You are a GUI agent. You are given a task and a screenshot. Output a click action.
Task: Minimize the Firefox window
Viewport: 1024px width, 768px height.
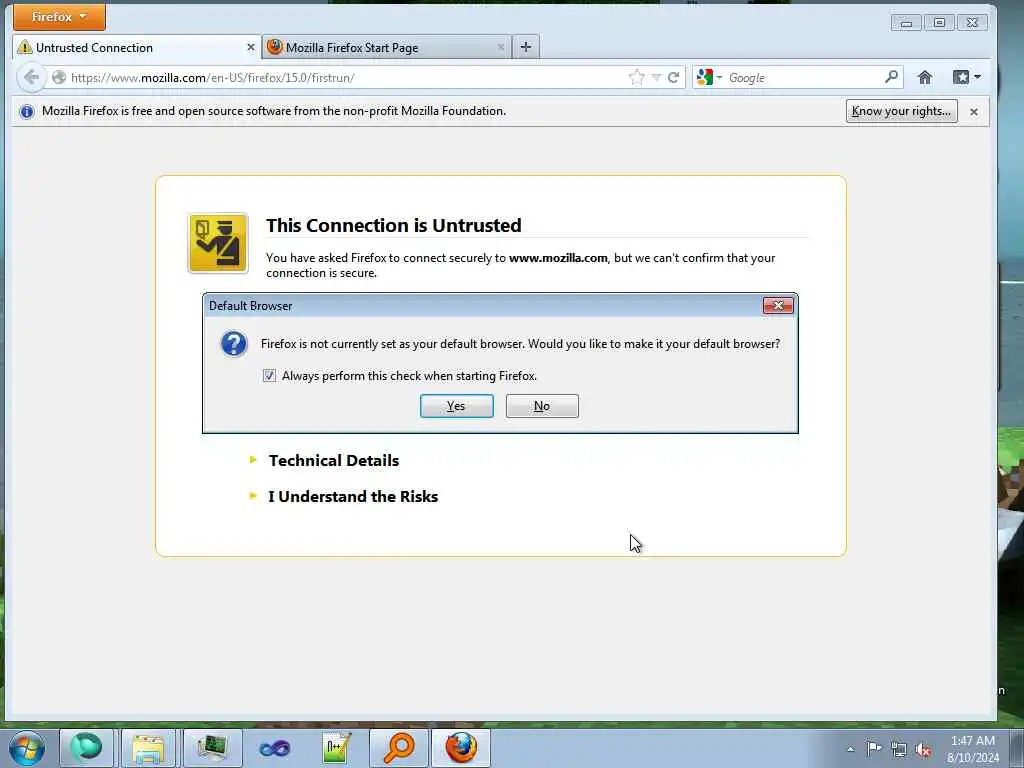pos(906,23)
